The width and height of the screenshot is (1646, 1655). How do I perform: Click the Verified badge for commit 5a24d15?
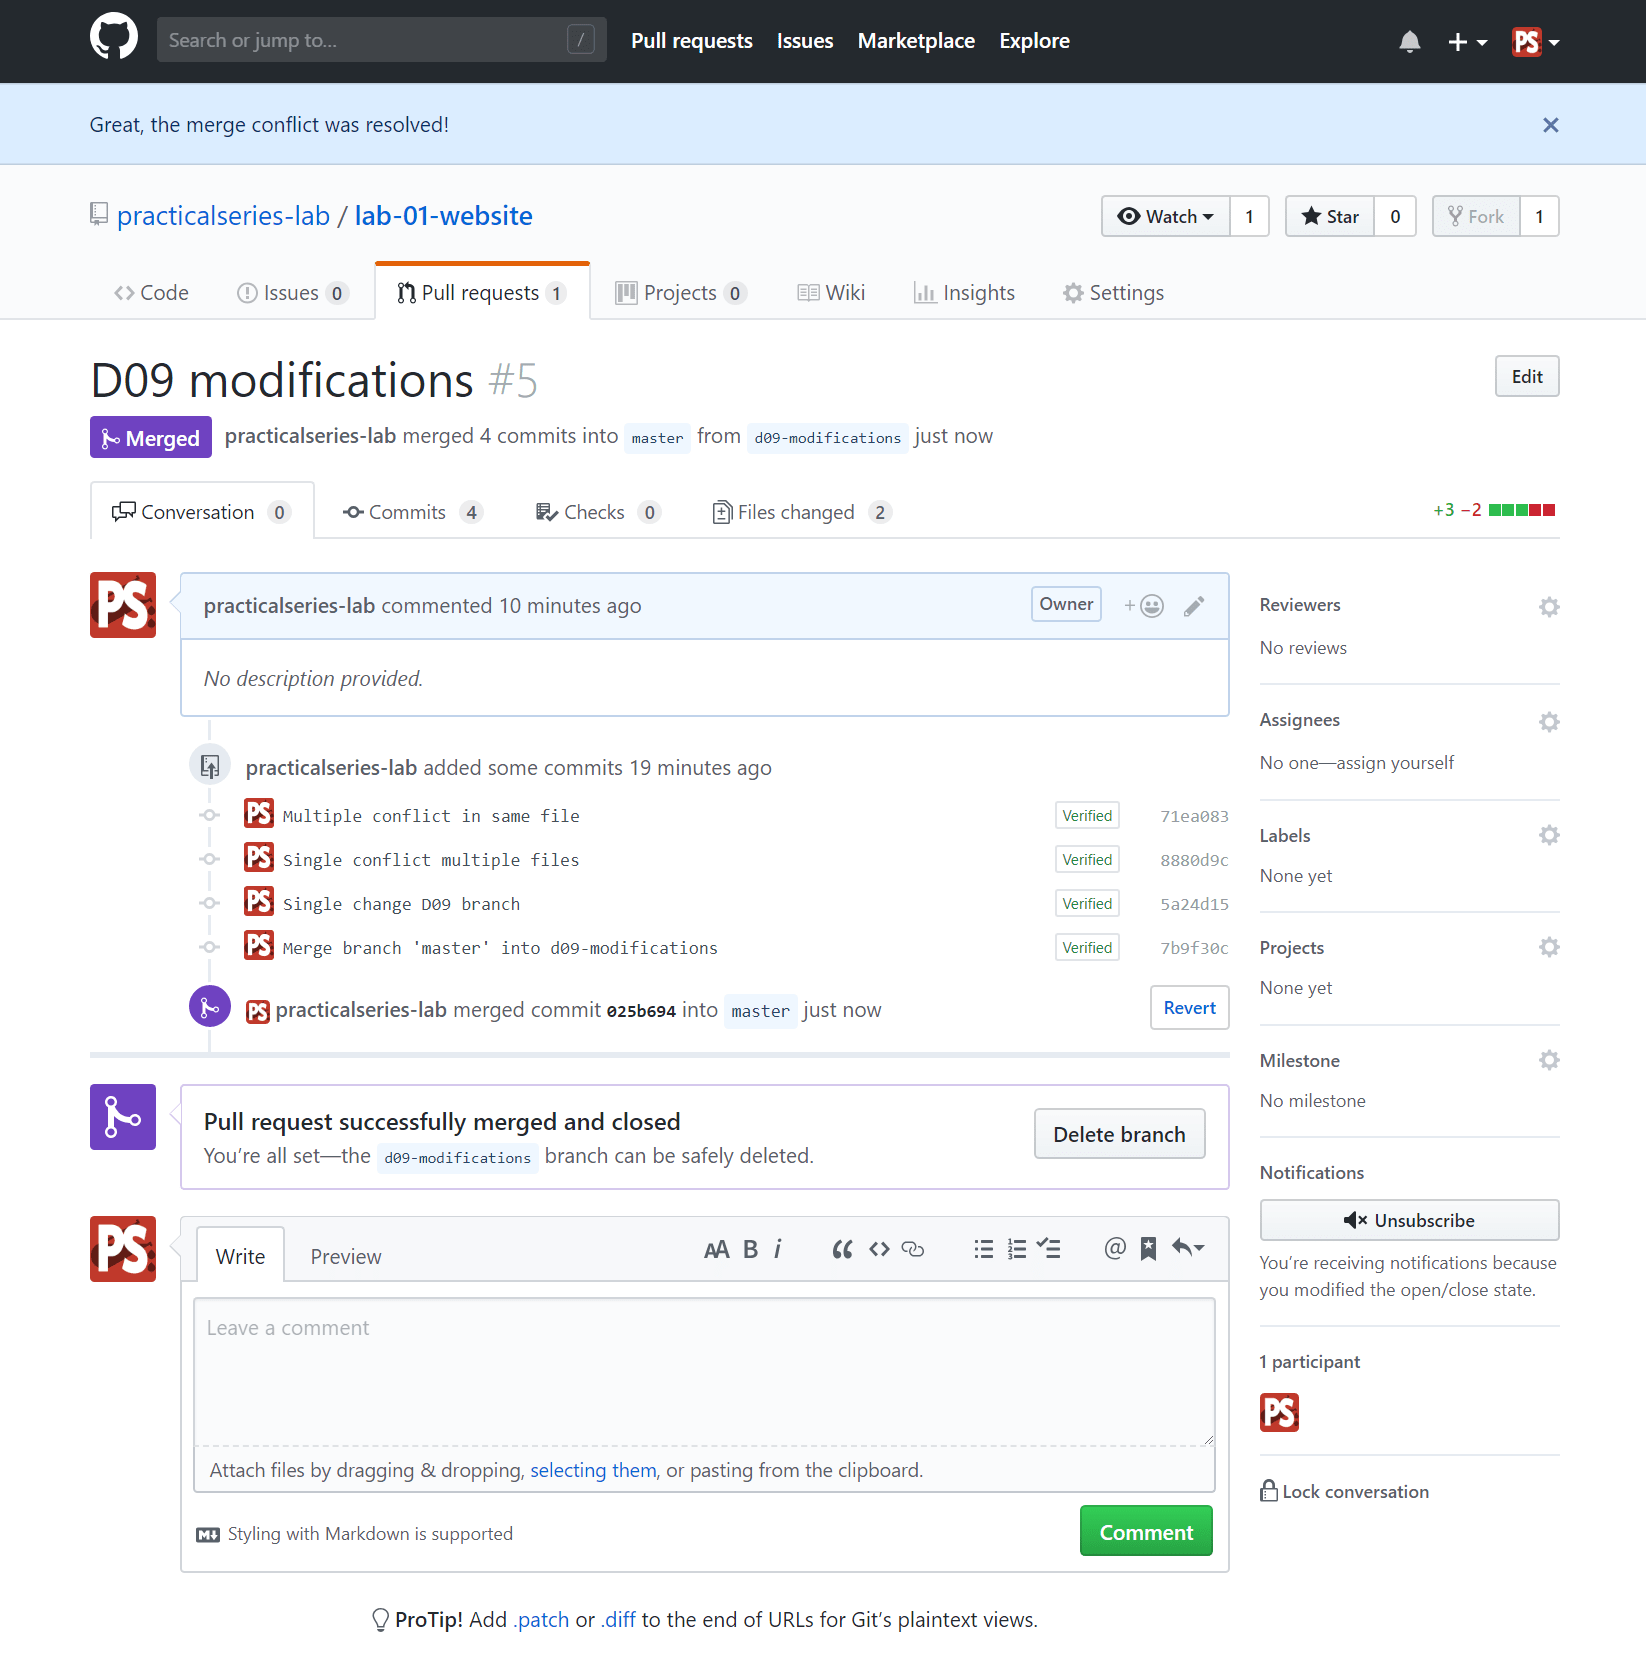coord(1087,904)
